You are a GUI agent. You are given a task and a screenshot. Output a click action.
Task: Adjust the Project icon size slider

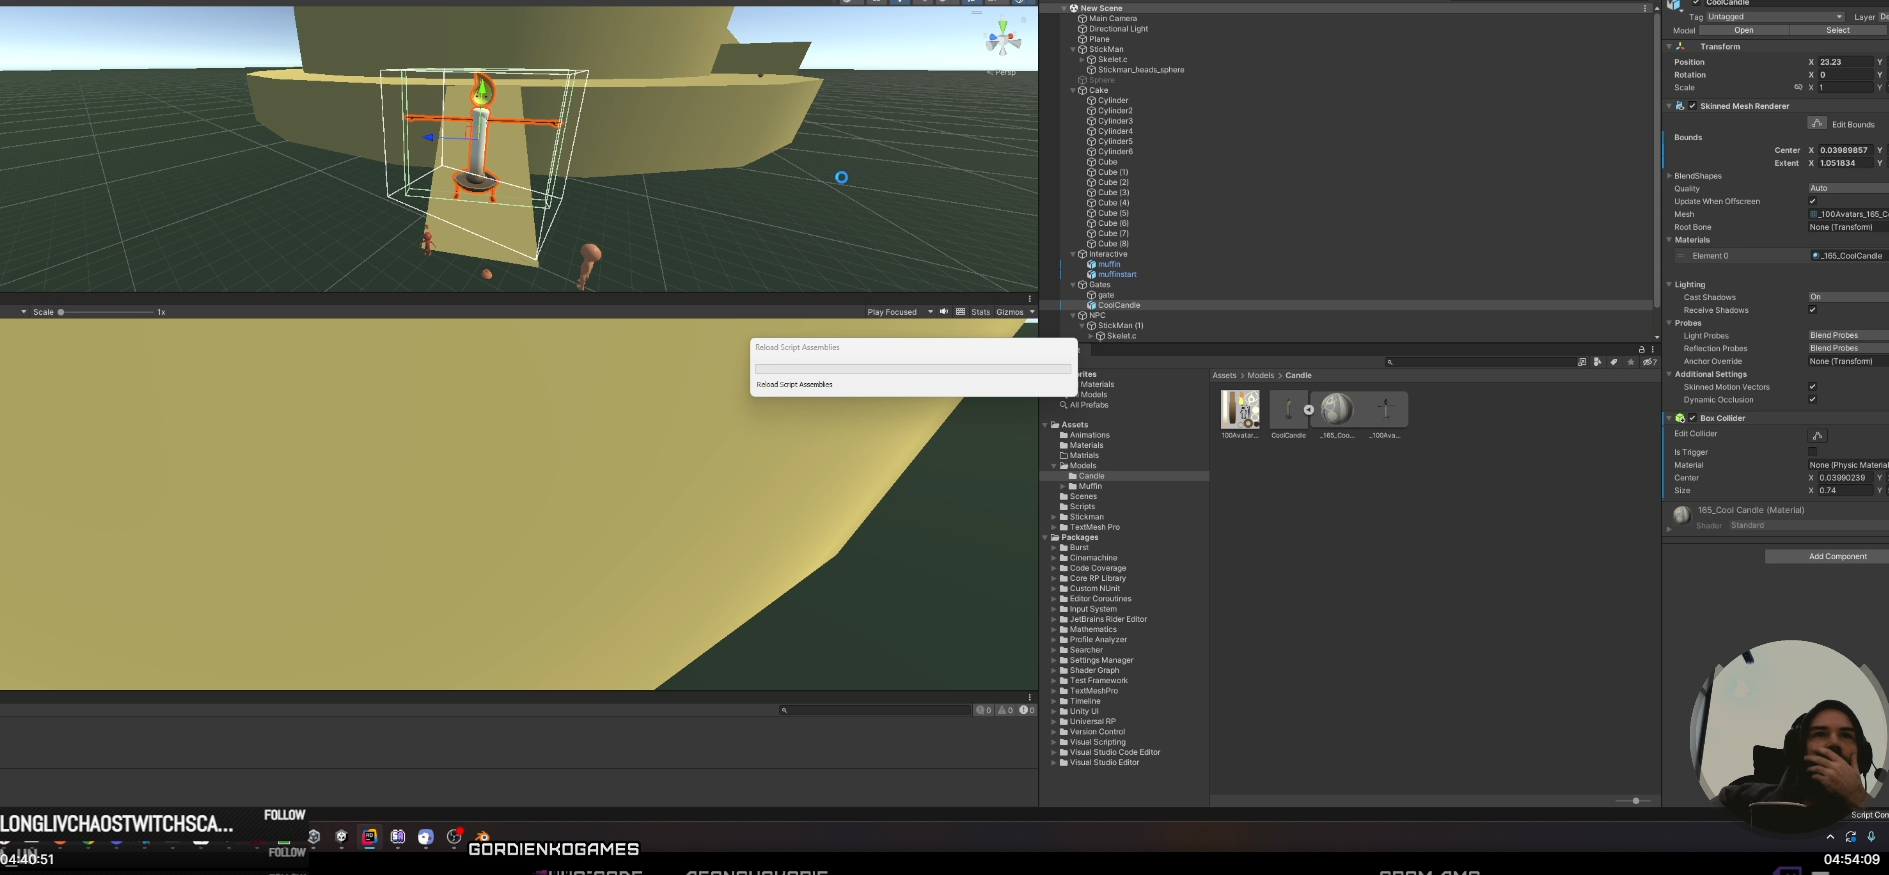pyautogui.click(x=1635, y=801)
